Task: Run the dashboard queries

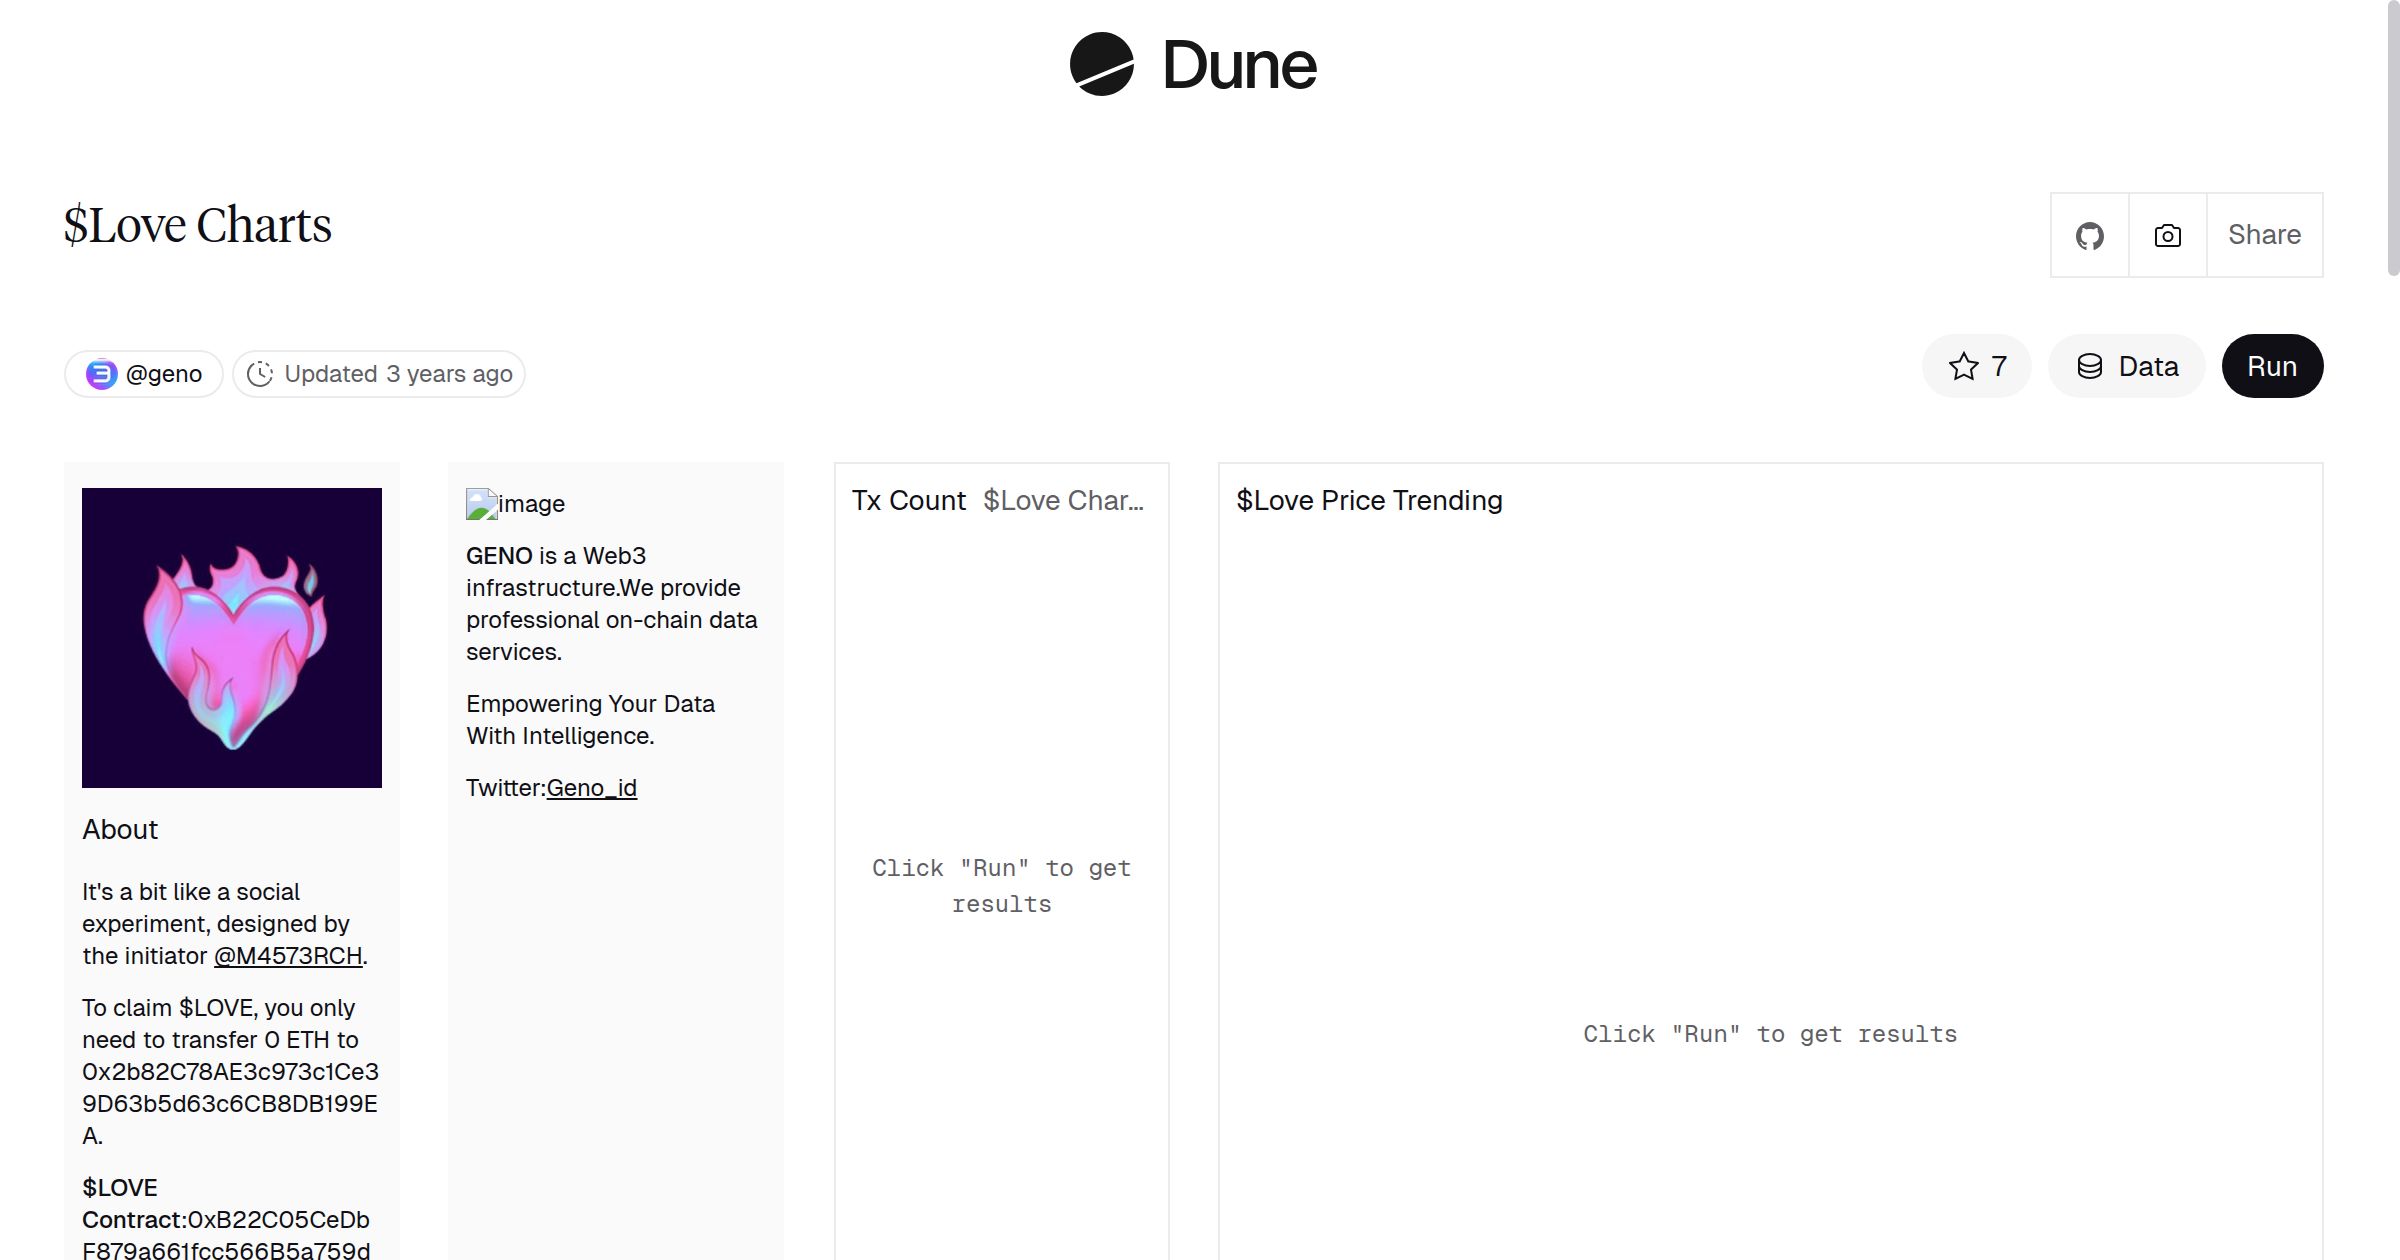Action: (x=2272, y=366)
